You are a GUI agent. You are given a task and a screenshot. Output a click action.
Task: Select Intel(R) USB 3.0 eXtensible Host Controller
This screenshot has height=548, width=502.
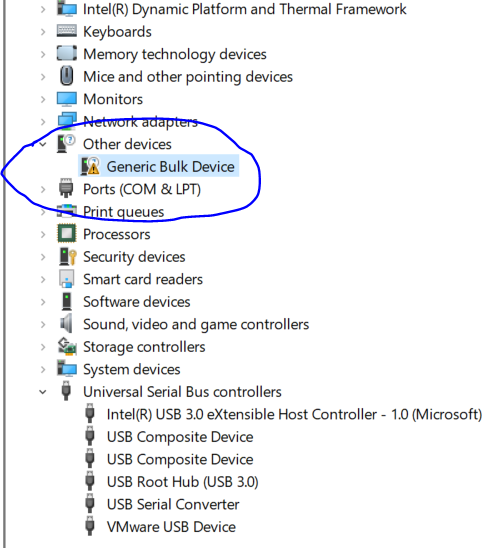[294, 414]
